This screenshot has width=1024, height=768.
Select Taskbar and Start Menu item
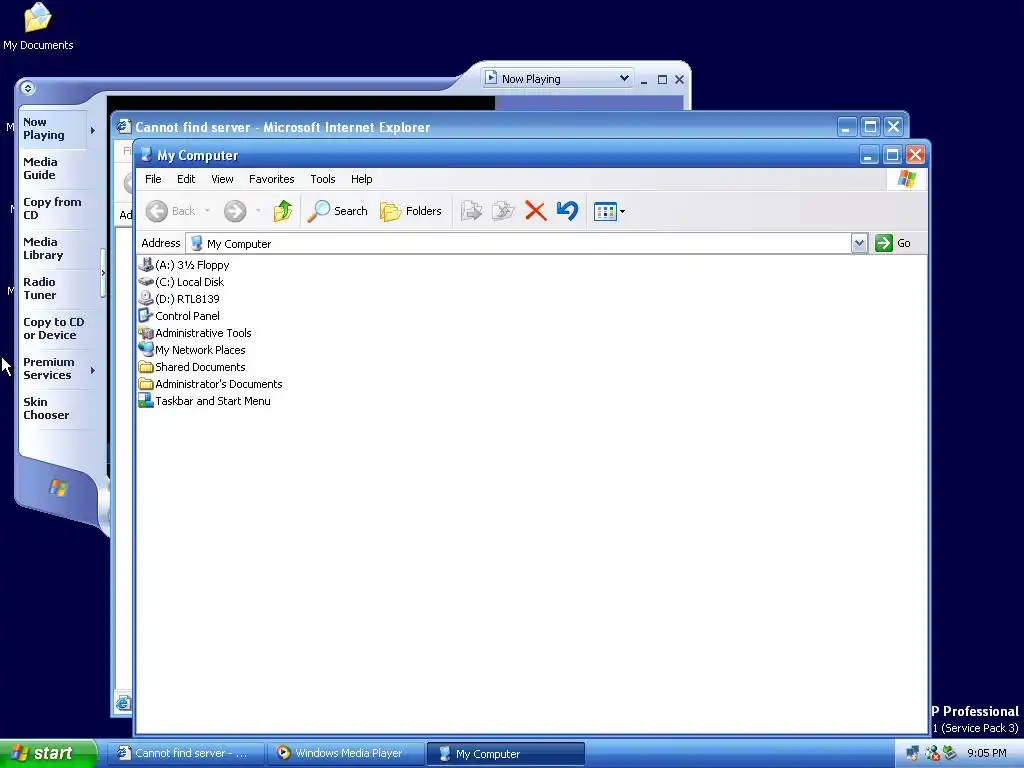[205, 400]
